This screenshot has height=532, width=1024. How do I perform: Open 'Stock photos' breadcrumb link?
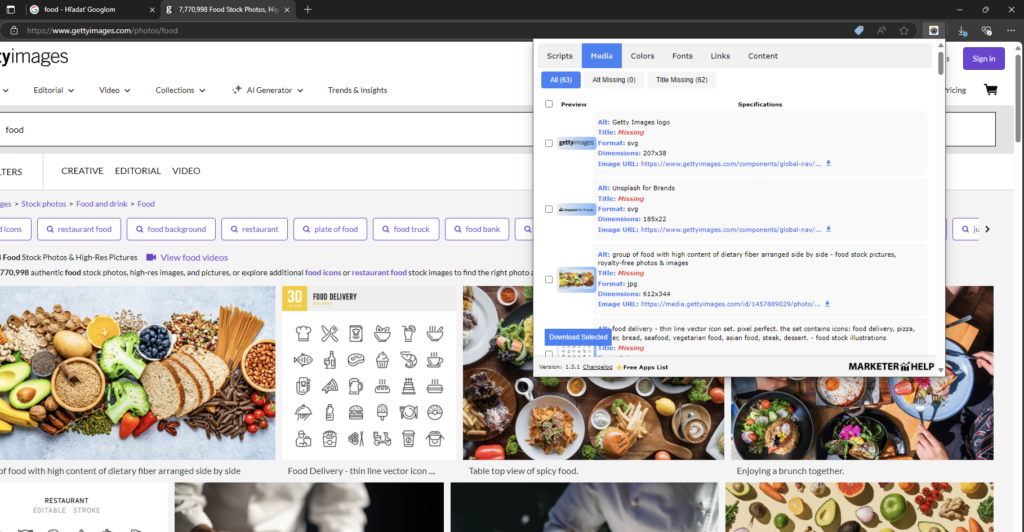[x=44, y=204]
